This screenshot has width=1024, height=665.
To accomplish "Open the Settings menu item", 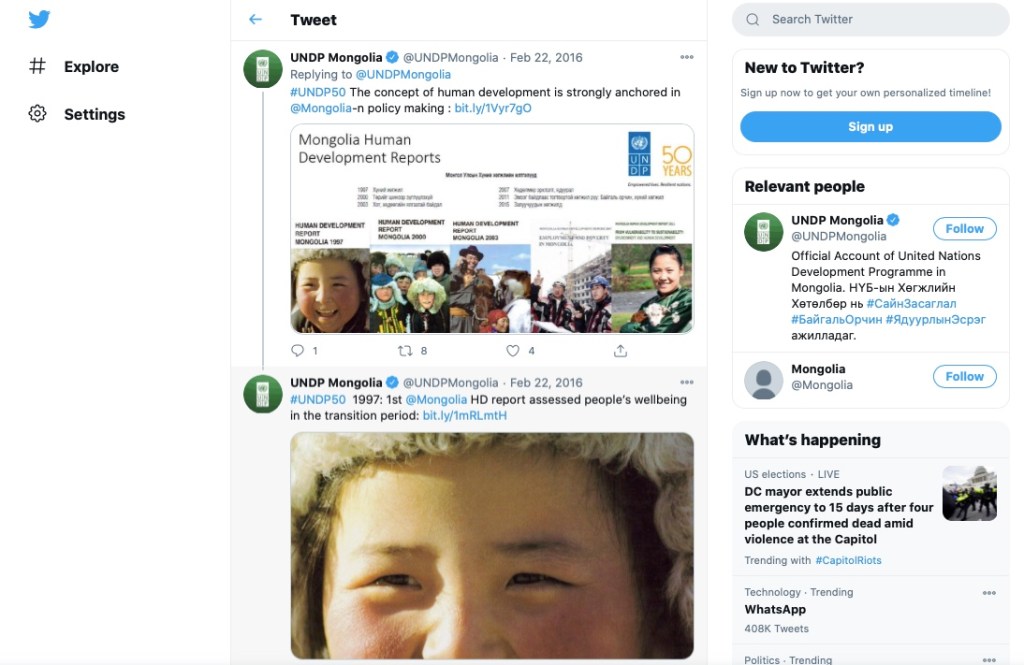I will point(94,114).
